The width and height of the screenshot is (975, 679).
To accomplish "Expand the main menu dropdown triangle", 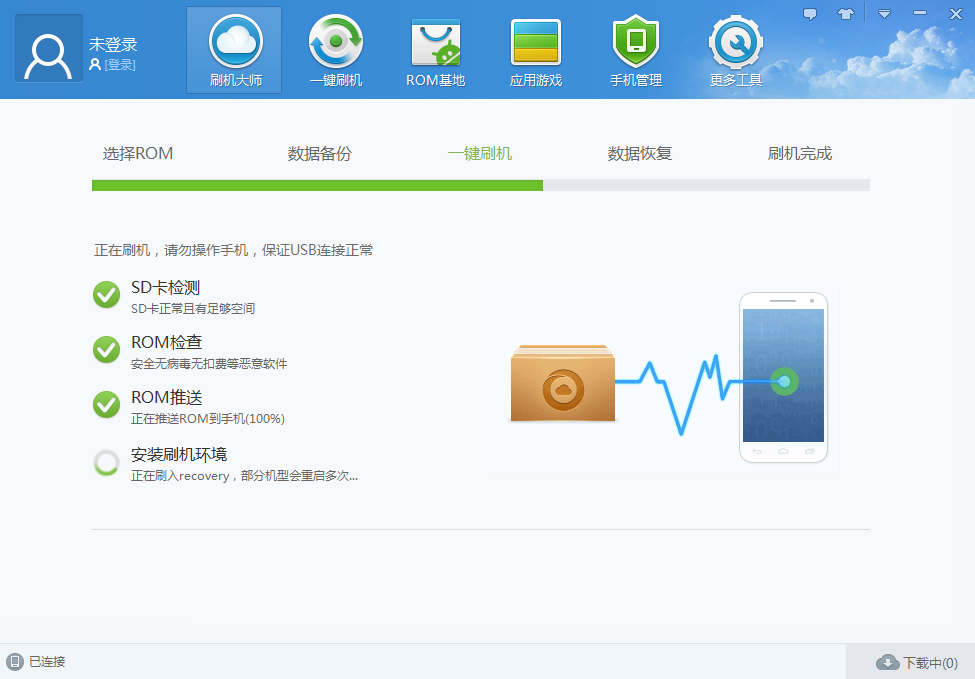I will pyautogui.click(x=884, y=14).
